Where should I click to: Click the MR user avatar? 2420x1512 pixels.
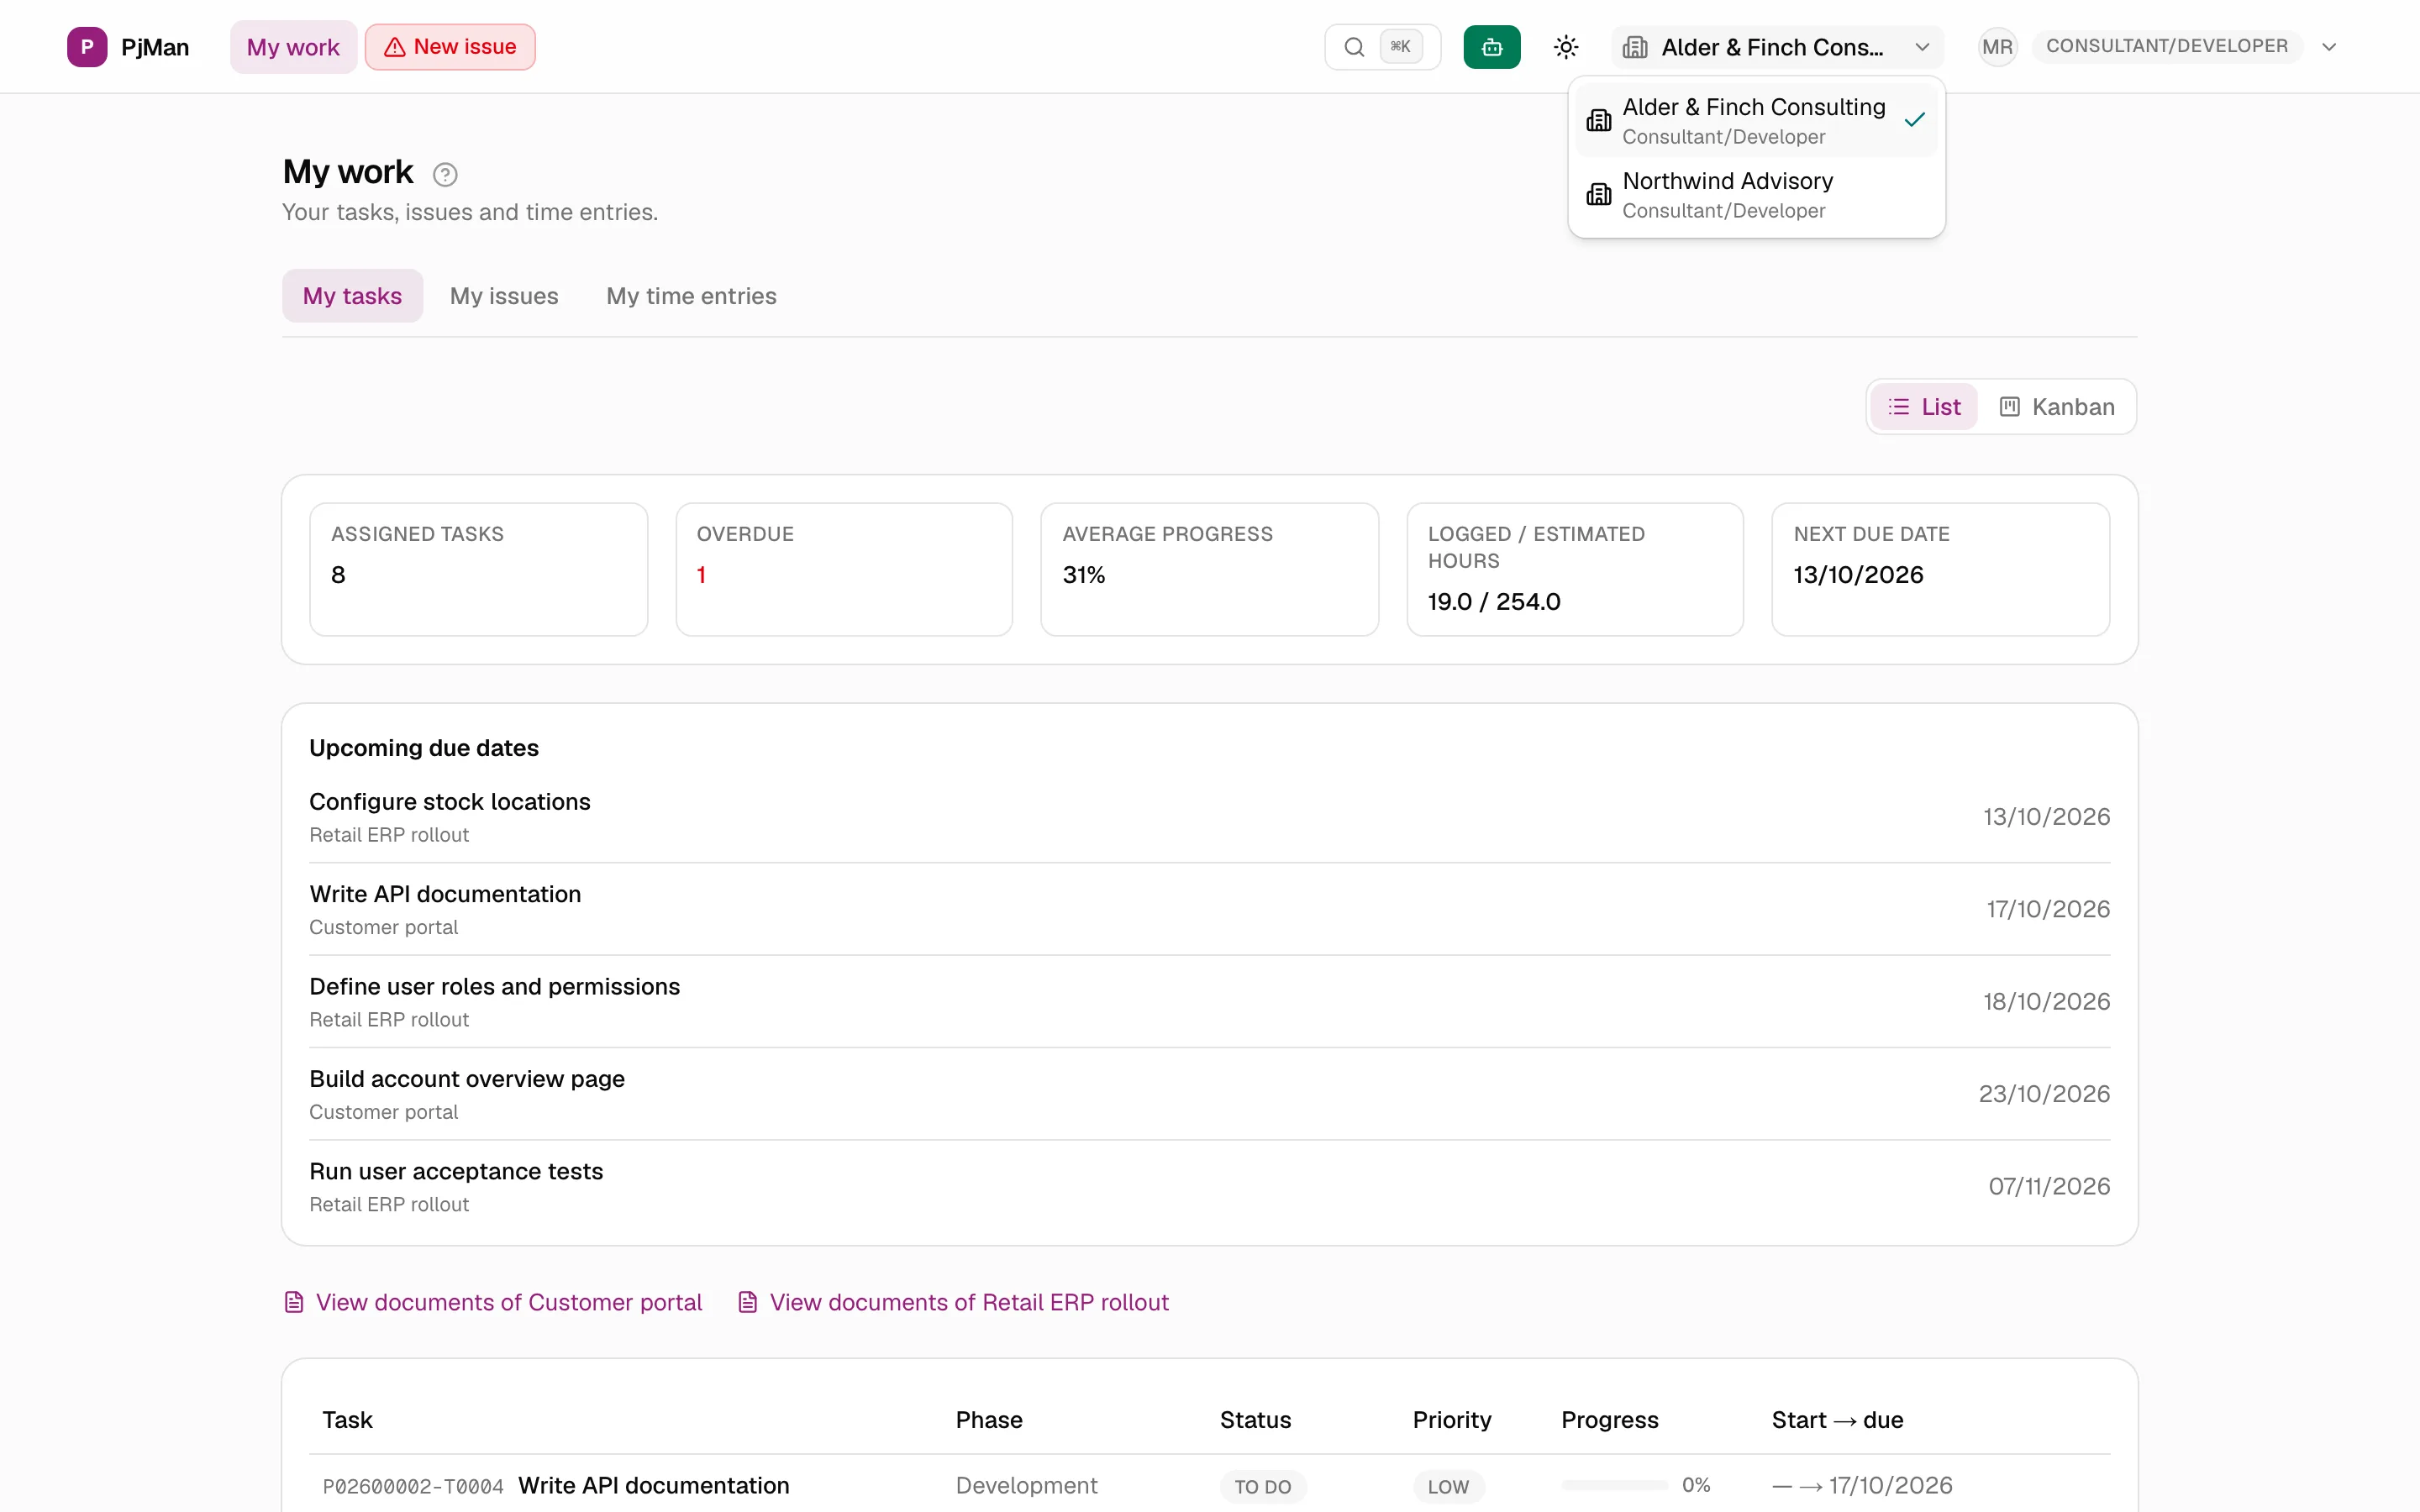(1997, 47)
